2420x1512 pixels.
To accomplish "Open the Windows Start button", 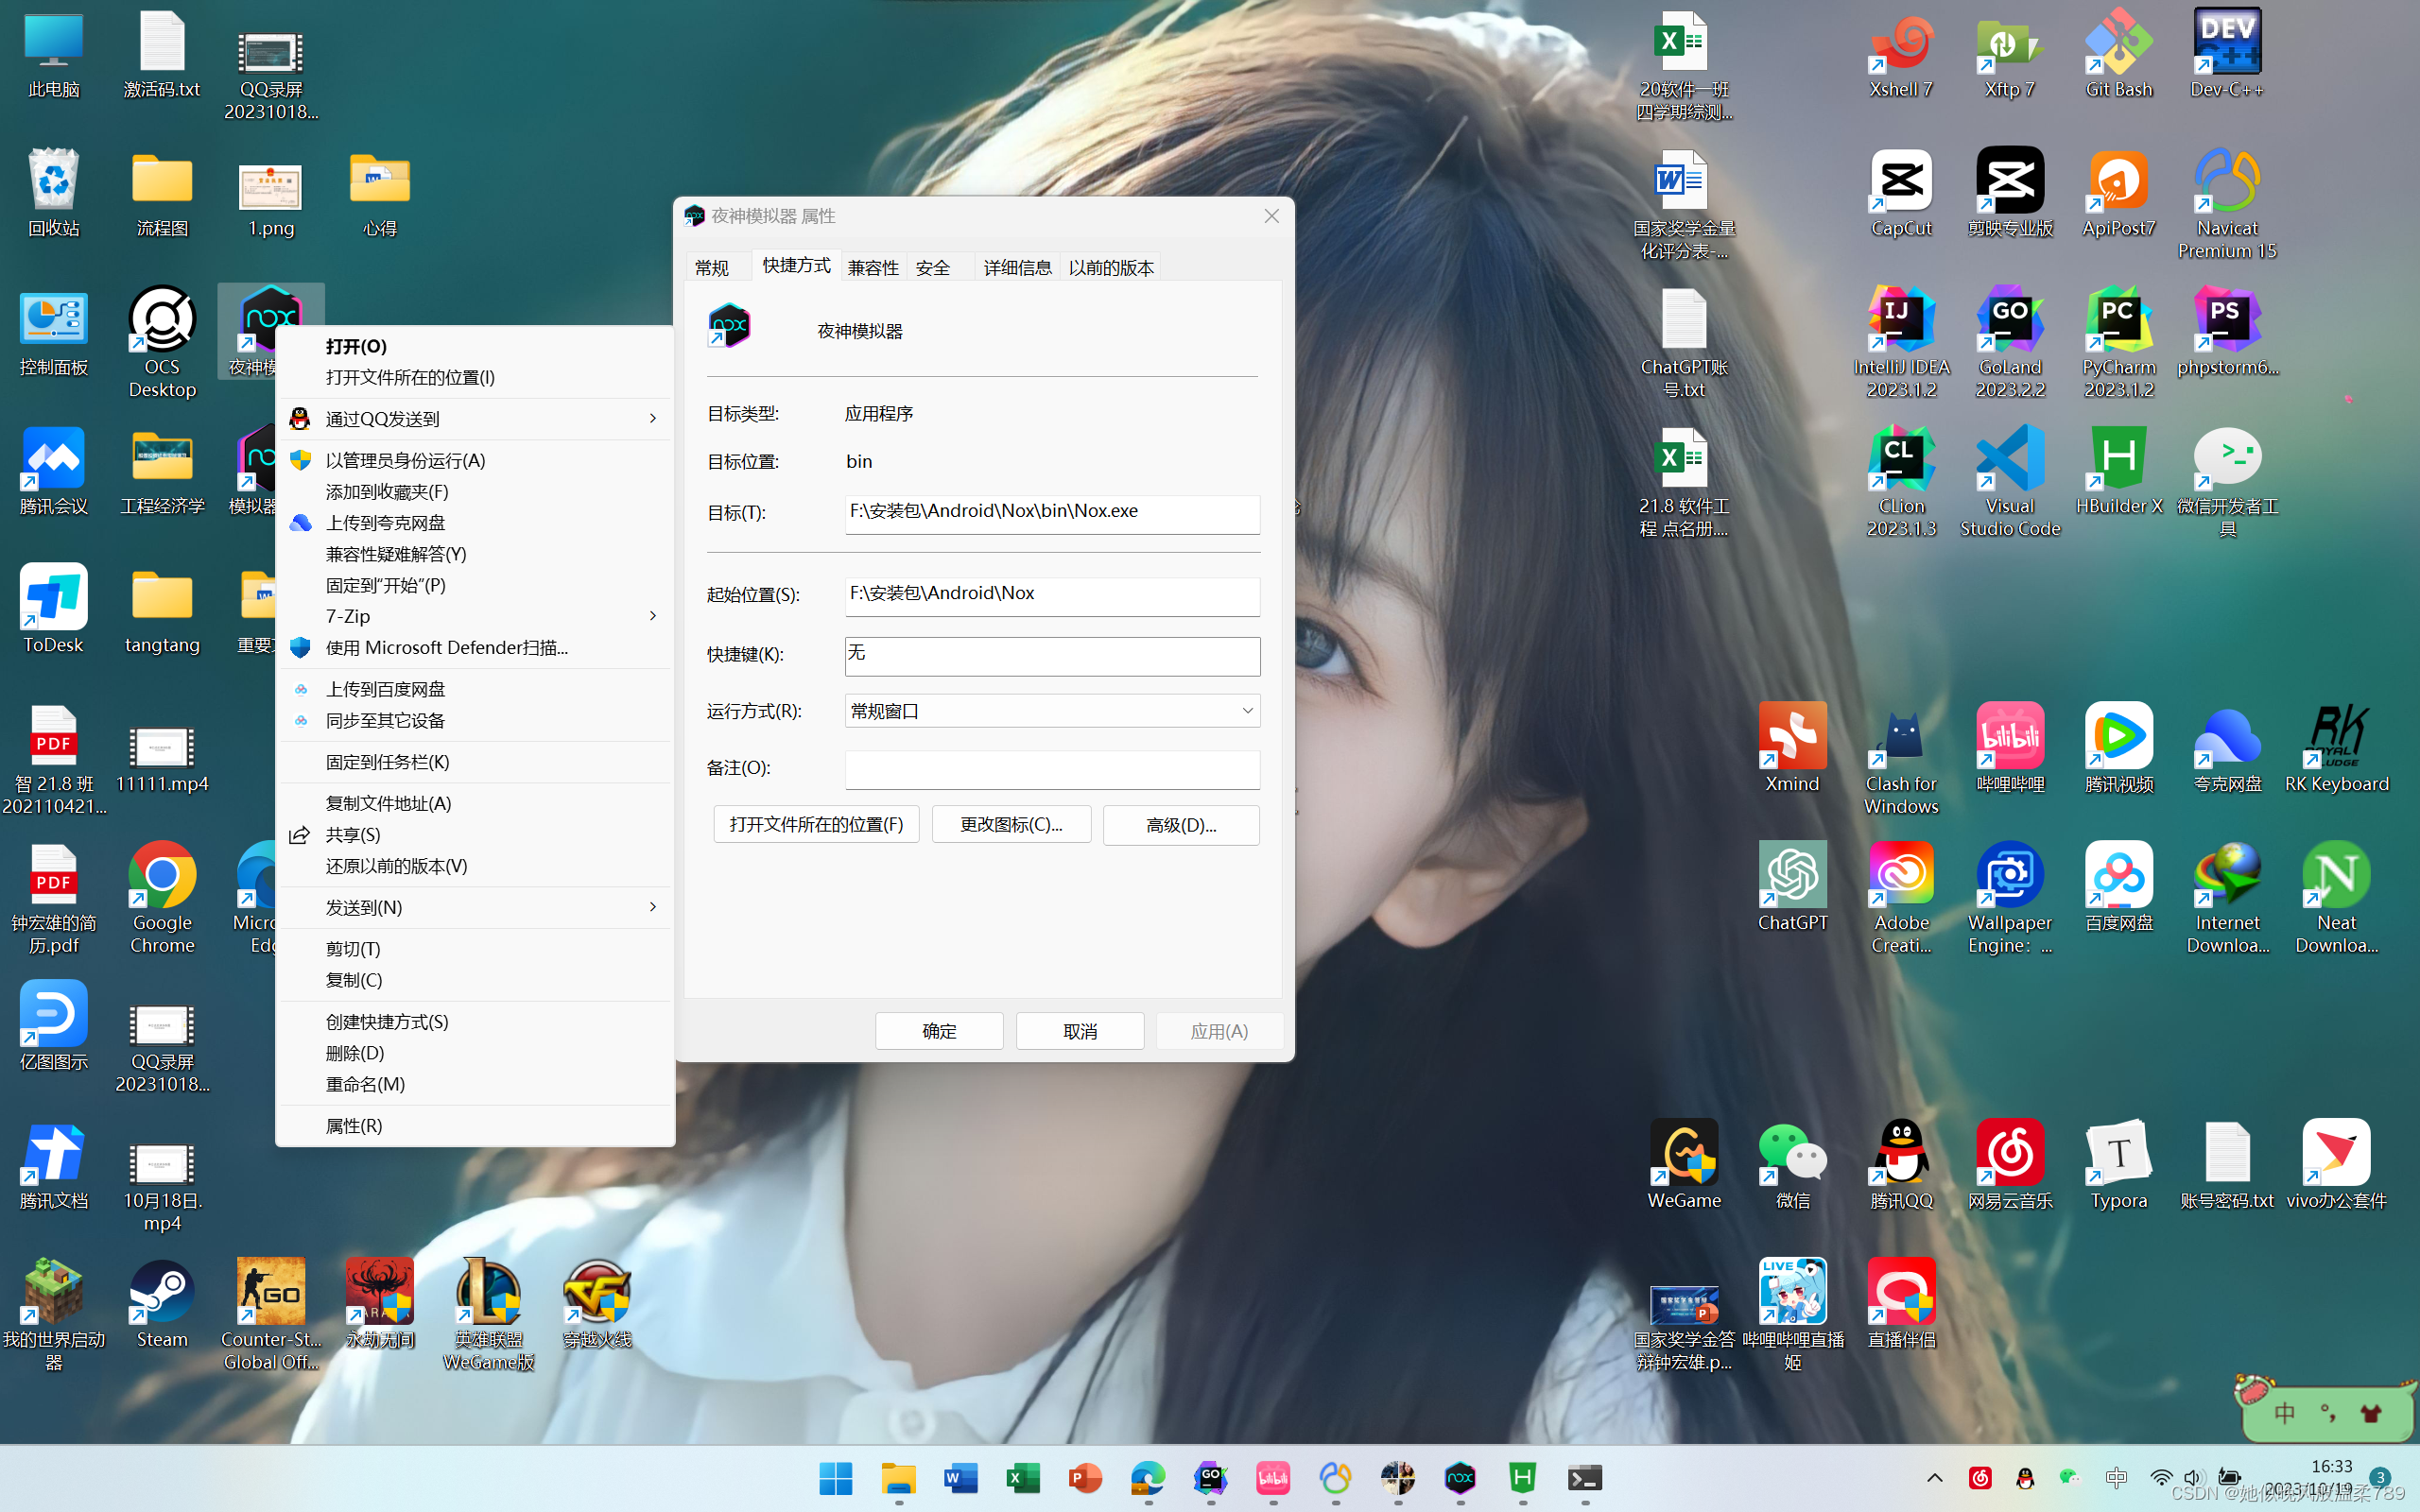I will 835,1478.
